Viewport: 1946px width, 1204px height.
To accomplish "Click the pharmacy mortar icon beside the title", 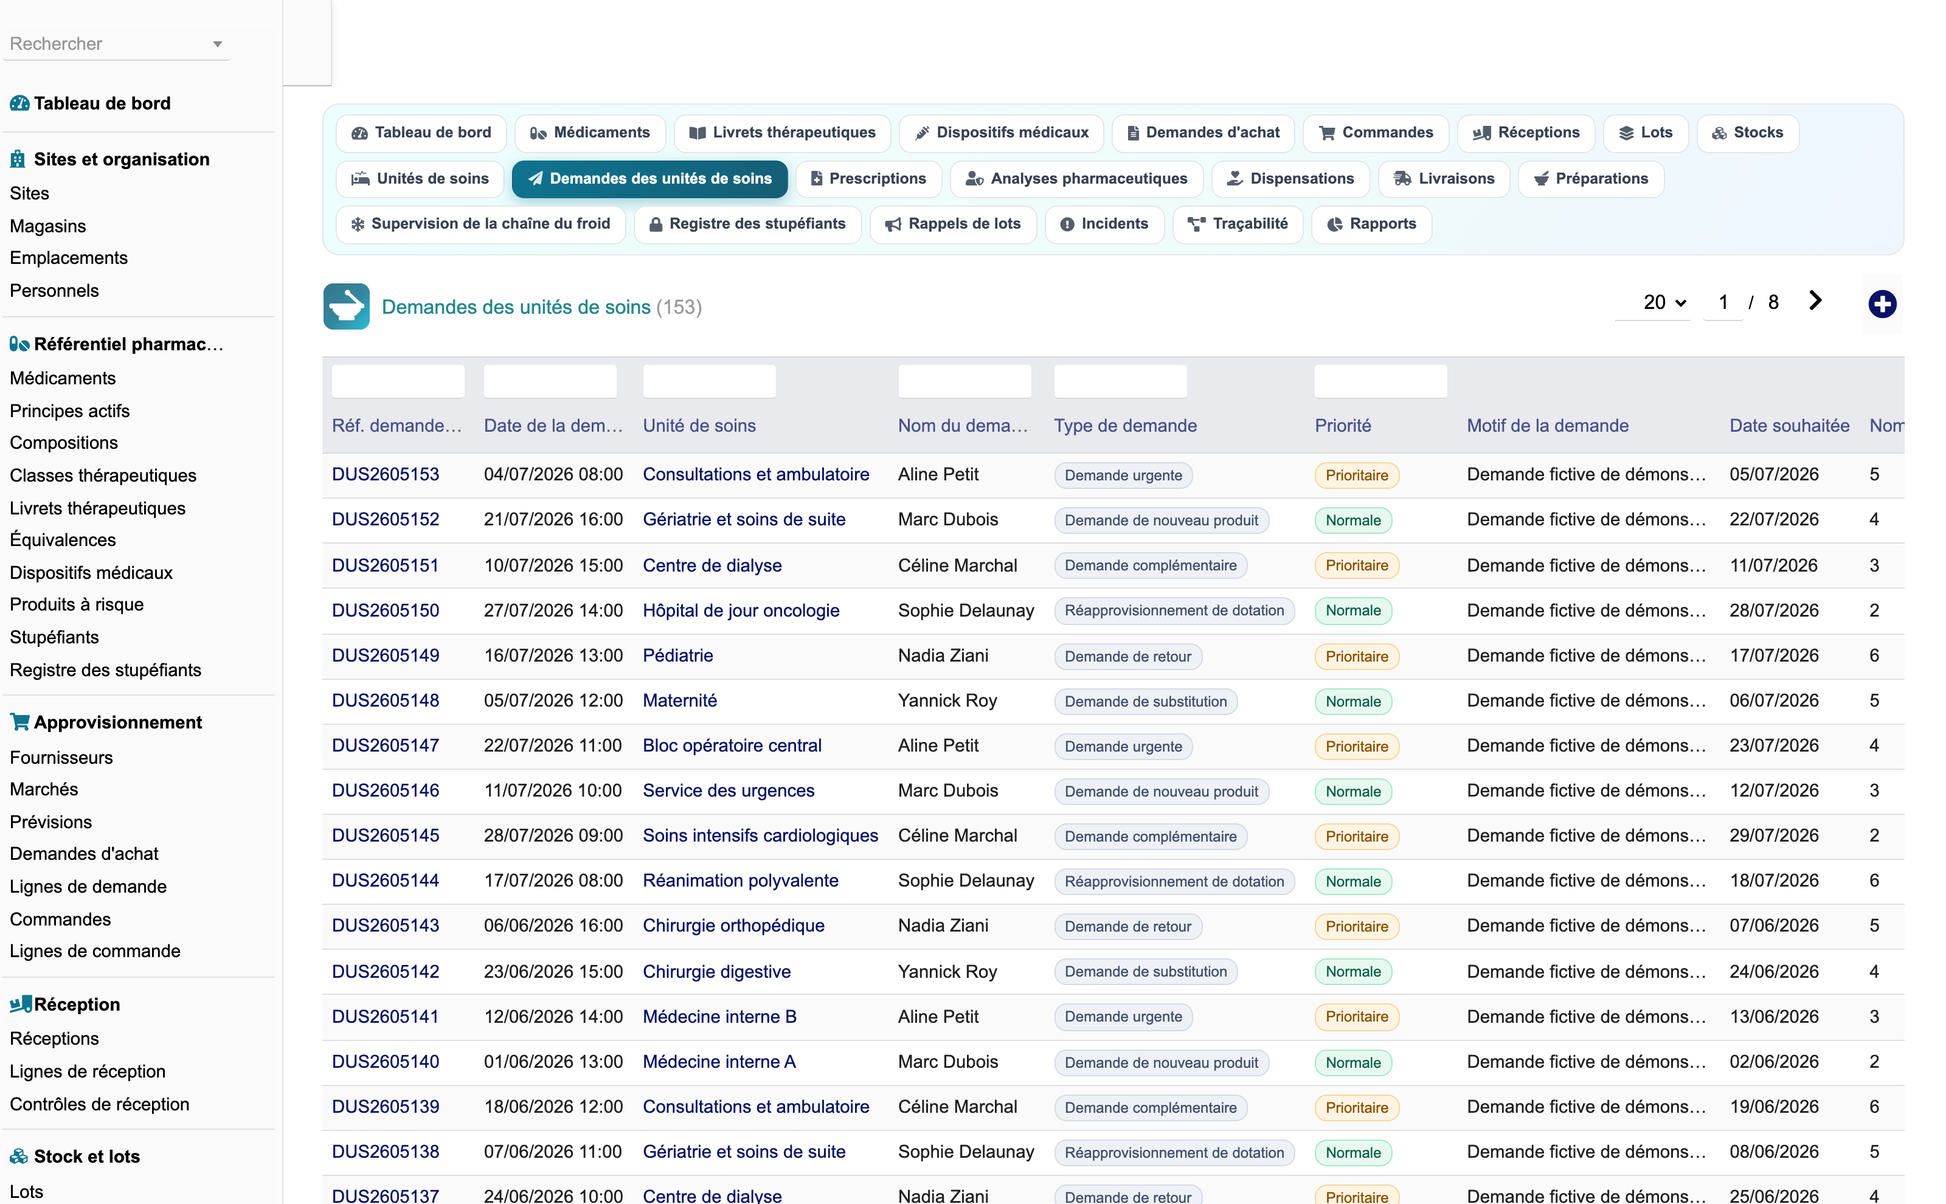I will click(x=346, y=307).
